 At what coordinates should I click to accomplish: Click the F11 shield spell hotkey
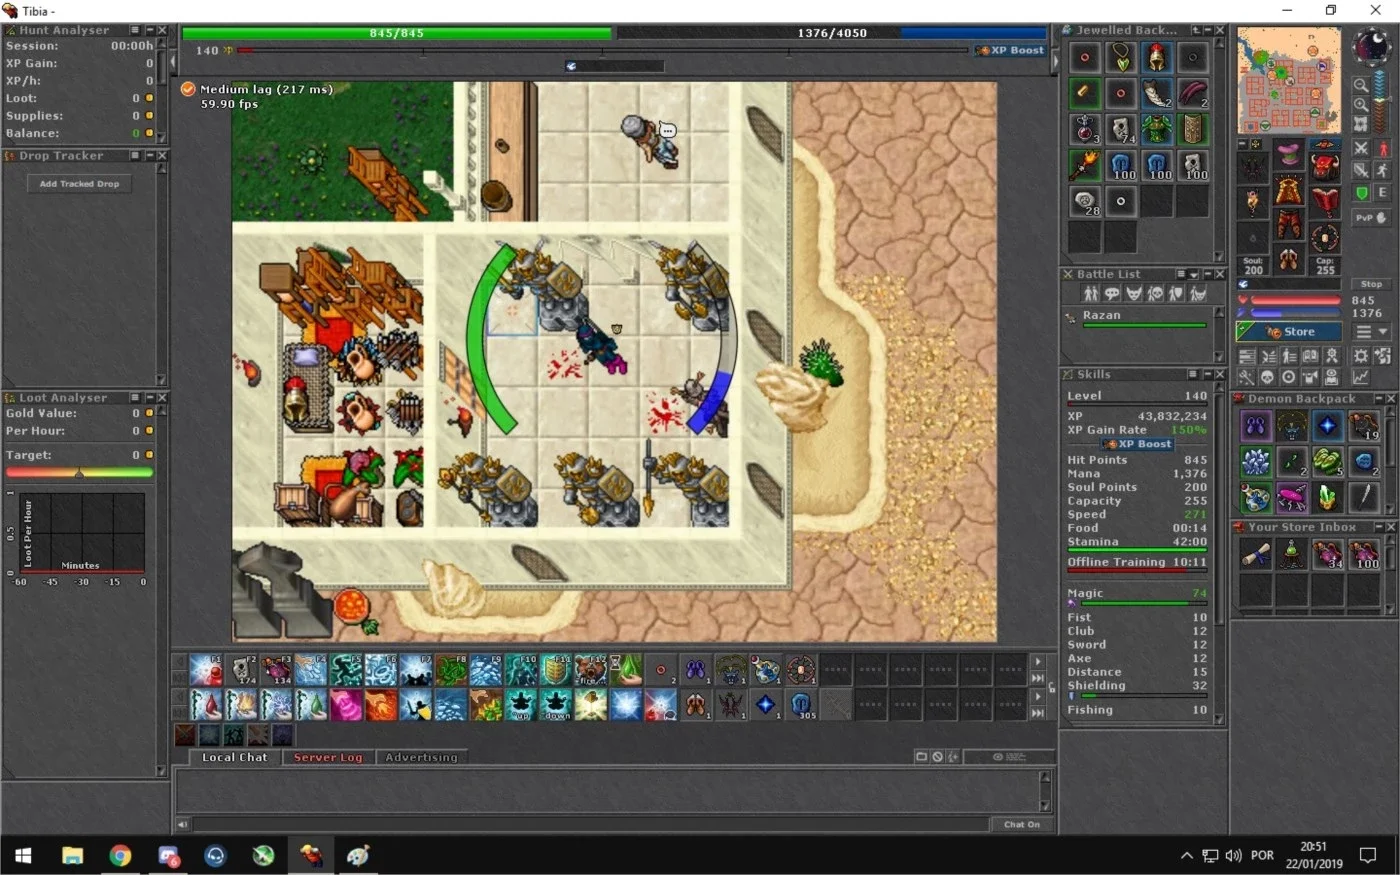click(x=556, y=670)
